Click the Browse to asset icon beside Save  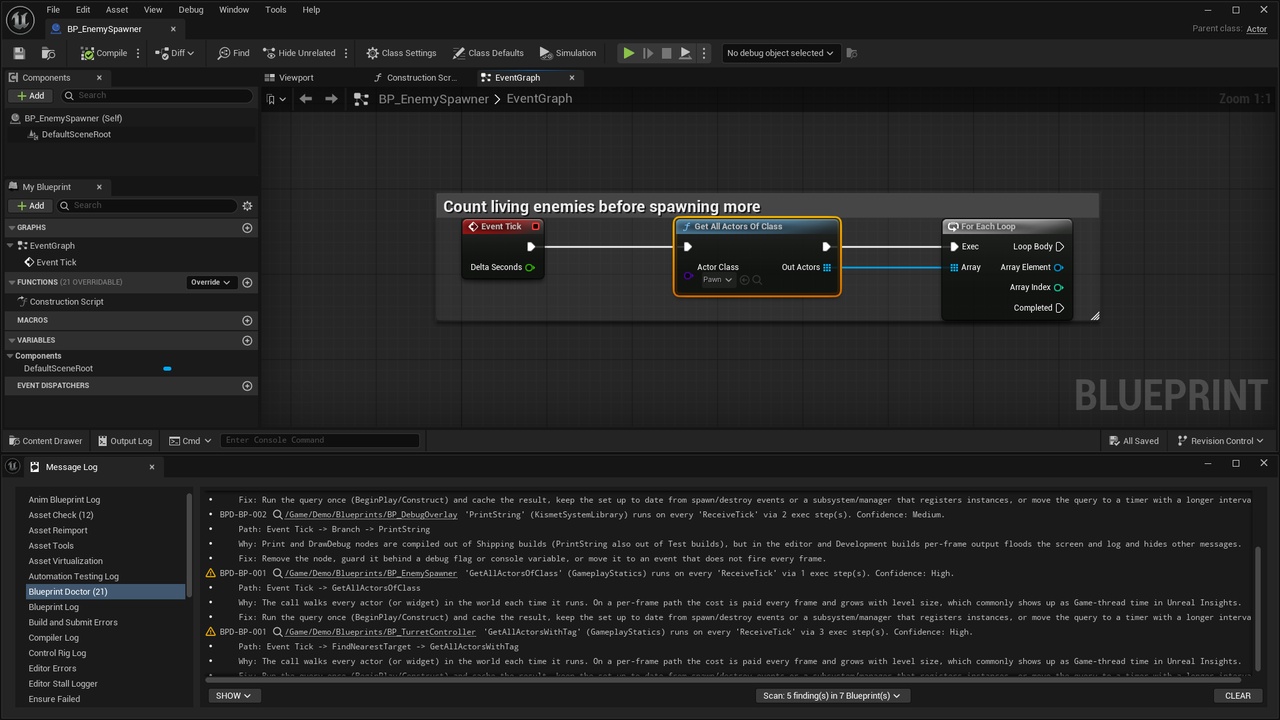(x=48, y=53)
